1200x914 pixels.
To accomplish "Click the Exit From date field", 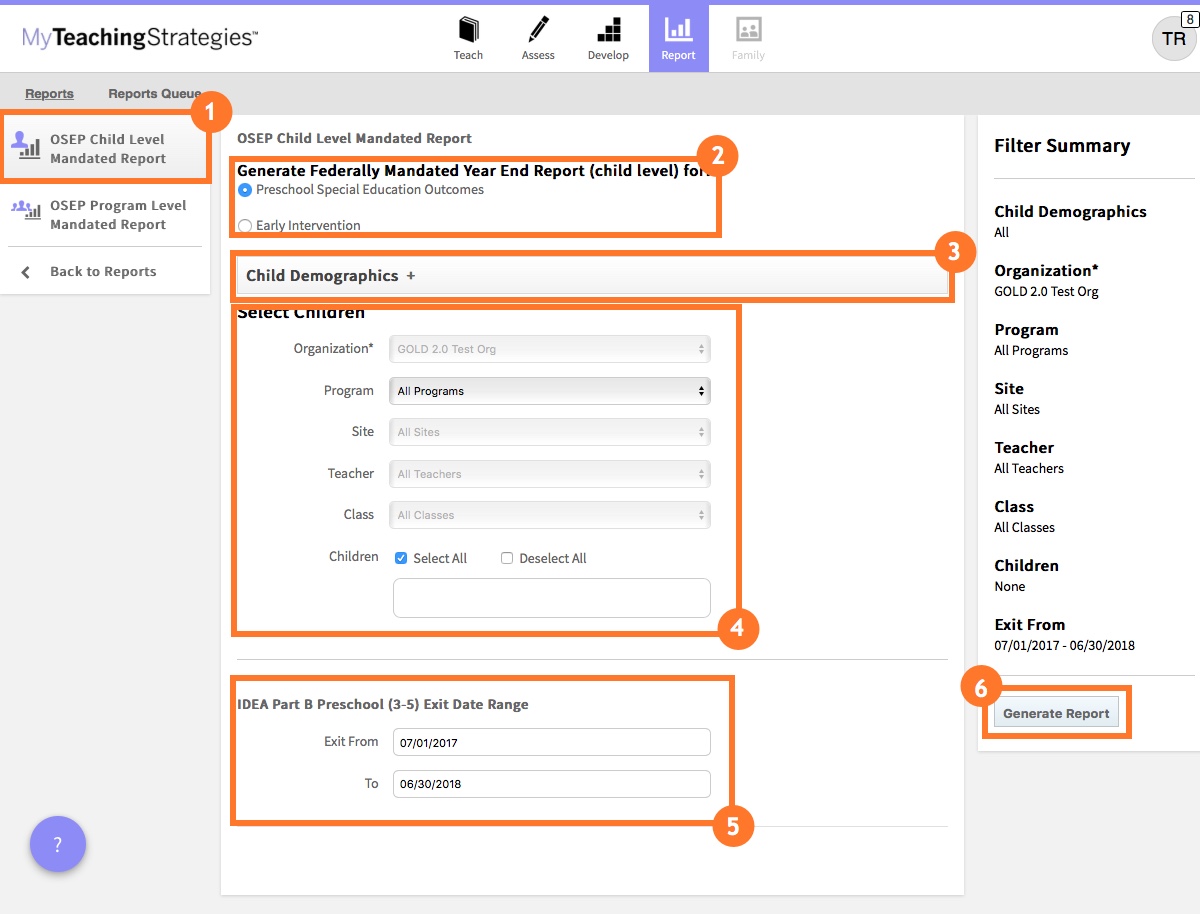I will (x=551, y=743).
